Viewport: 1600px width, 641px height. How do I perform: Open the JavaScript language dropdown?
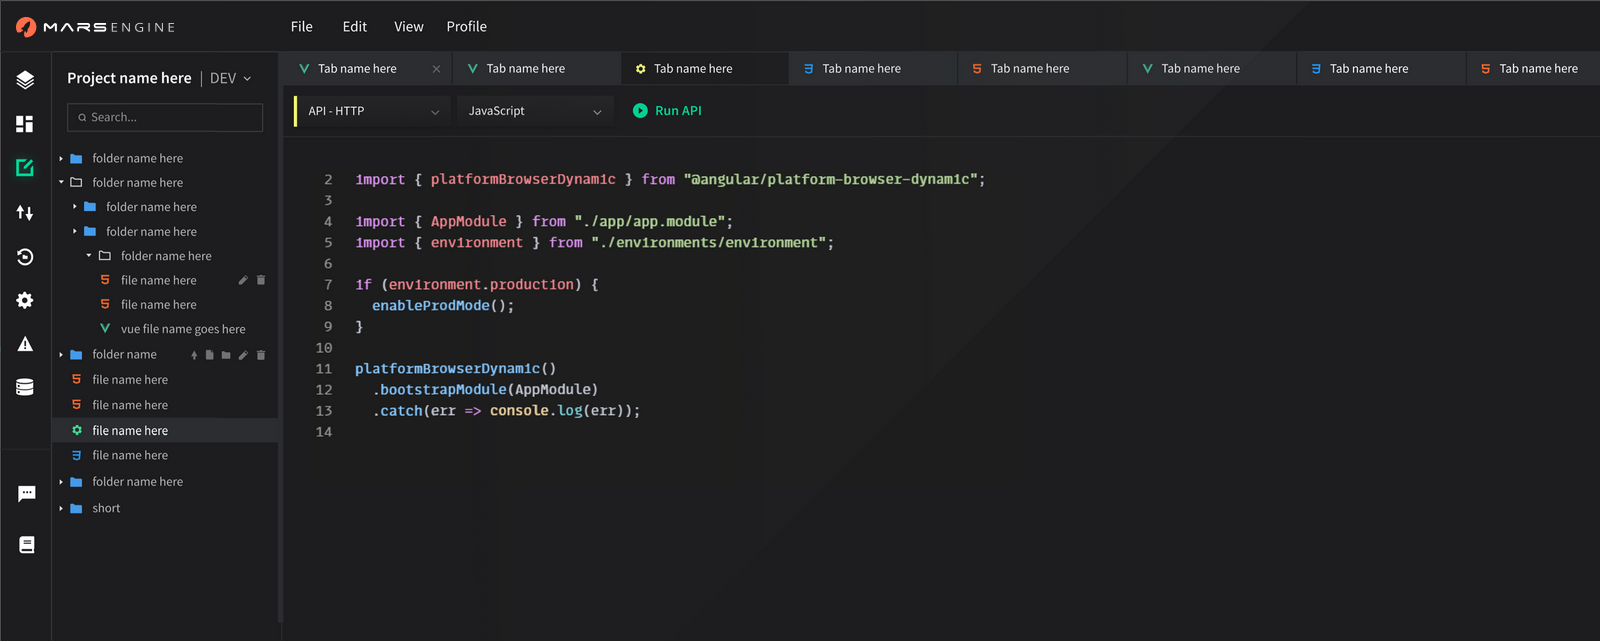pyautogui.click(x=534, y=111)
